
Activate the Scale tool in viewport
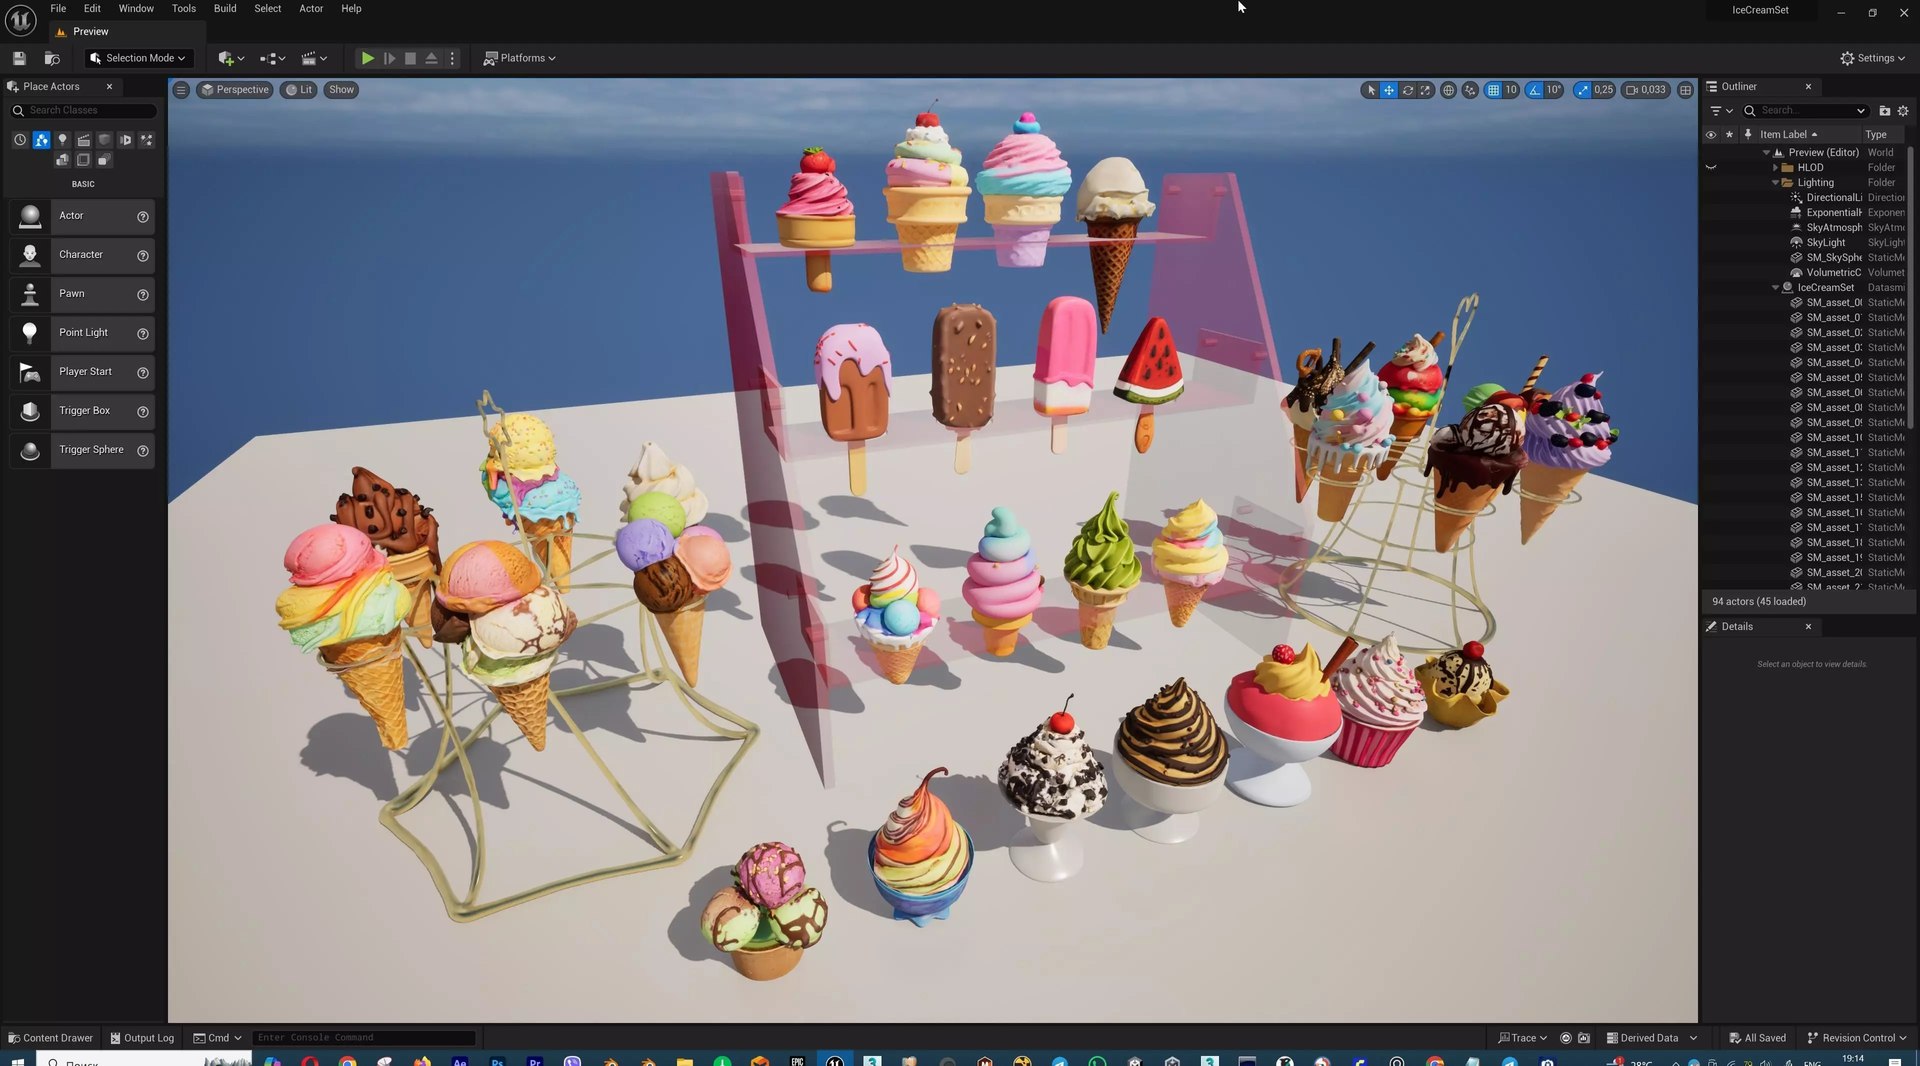[x=1426, y=90]
